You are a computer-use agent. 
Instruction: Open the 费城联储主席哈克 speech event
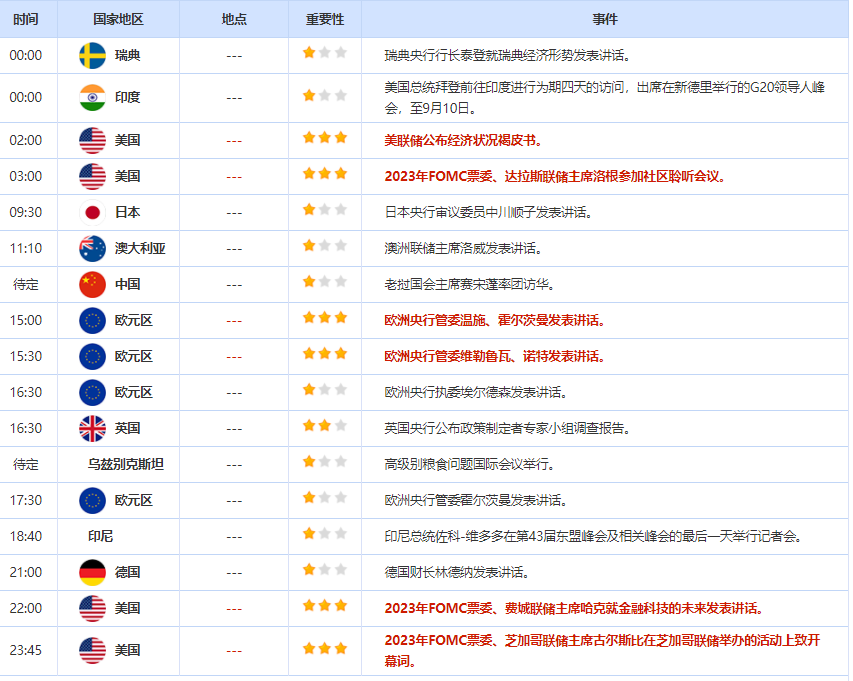pos(574,608)
